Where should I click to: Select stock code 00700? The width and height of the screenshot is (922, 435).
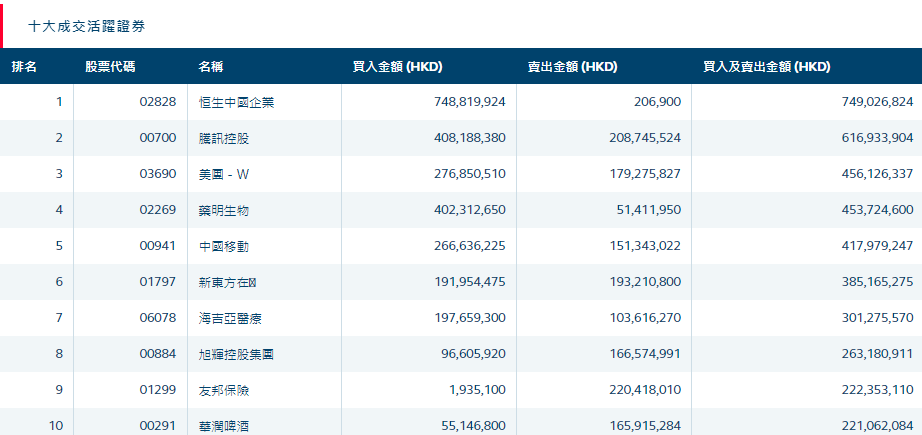point(158,138)
